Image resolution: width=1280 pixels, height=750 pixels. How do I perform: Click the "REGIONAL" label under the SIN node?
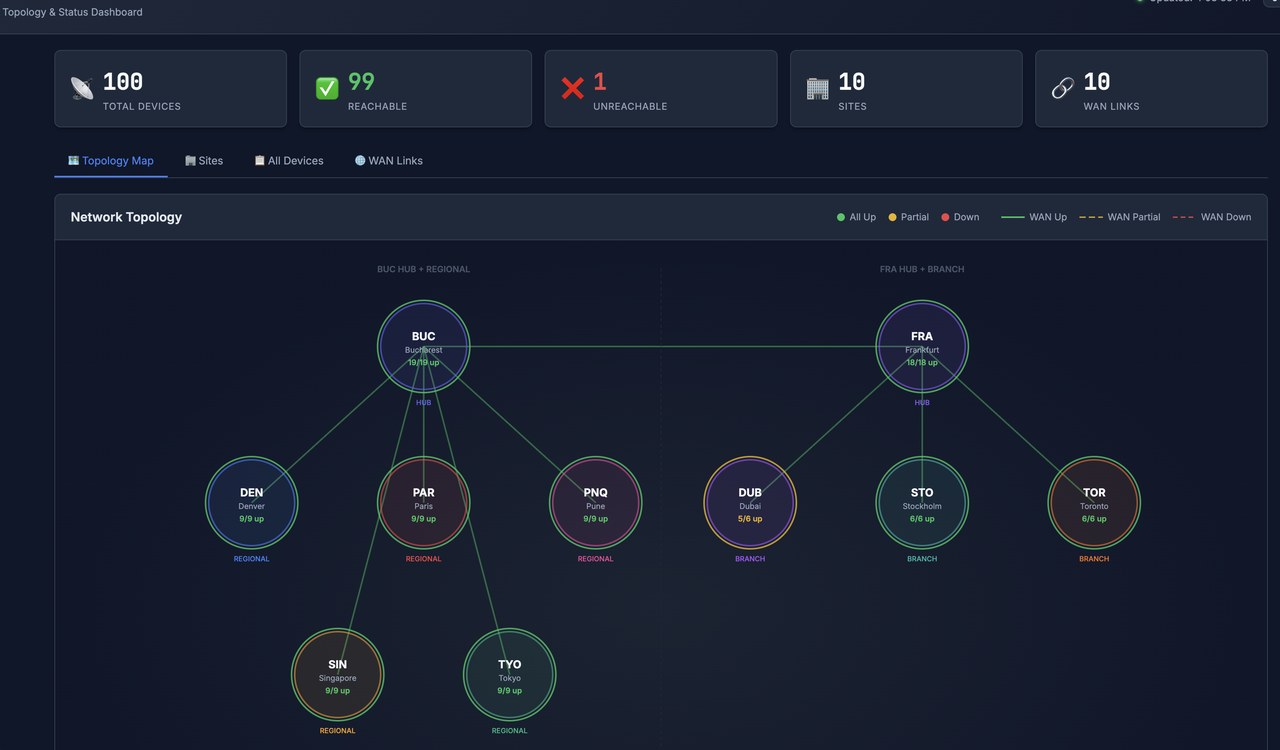click(x=338, y=731)
